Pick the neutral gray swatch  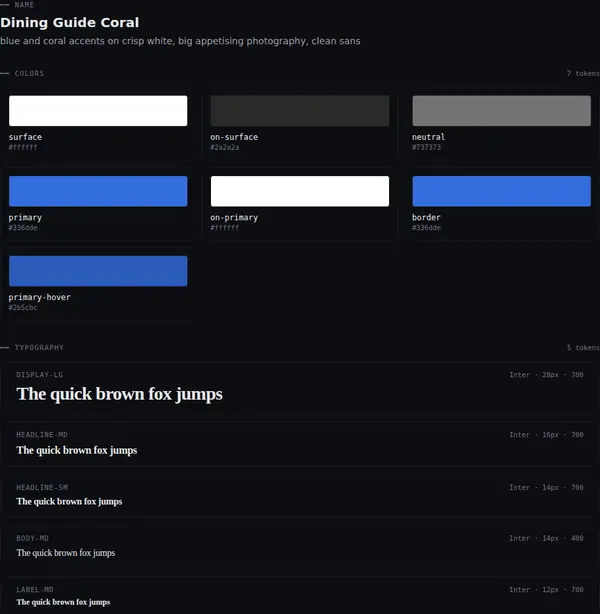502,111
